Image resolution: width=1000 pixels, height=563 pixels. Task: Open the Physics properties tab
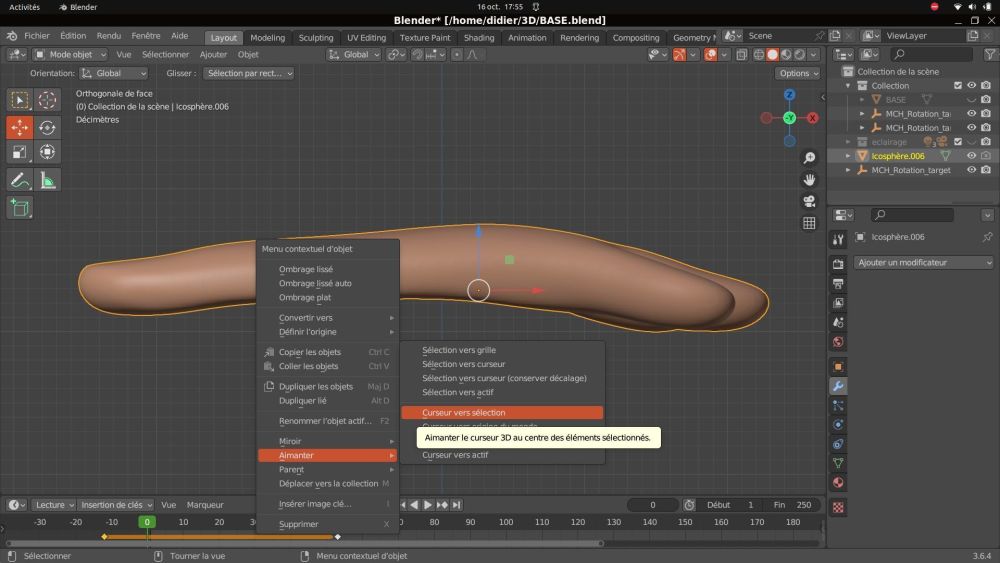pyautogui.click(x=838, y=425)
